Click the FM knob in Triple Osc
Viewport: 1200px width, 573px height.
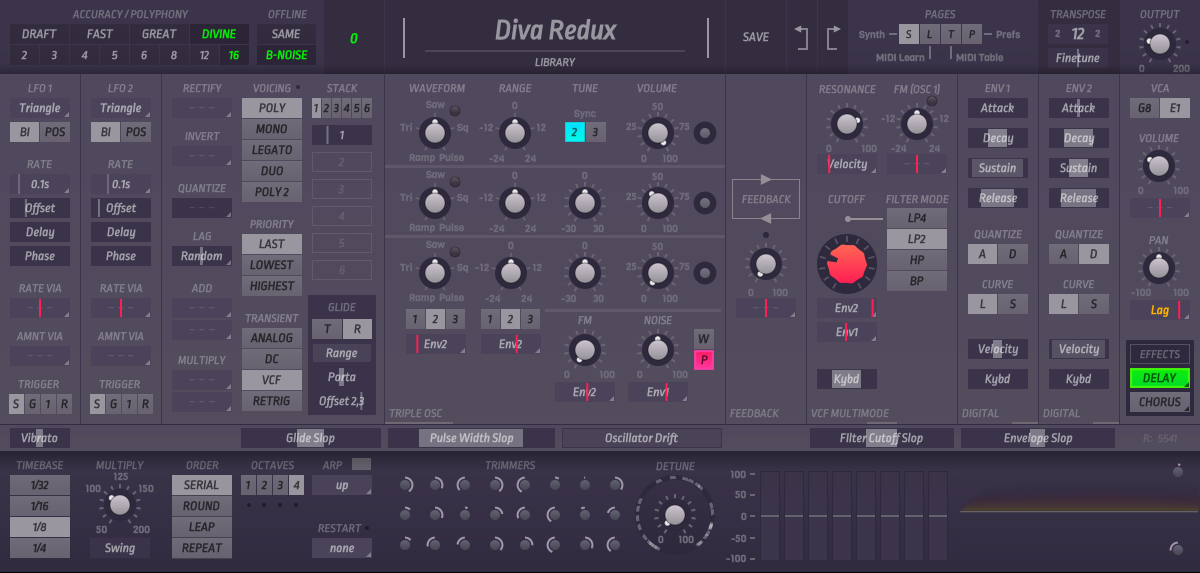coord(583,349)
